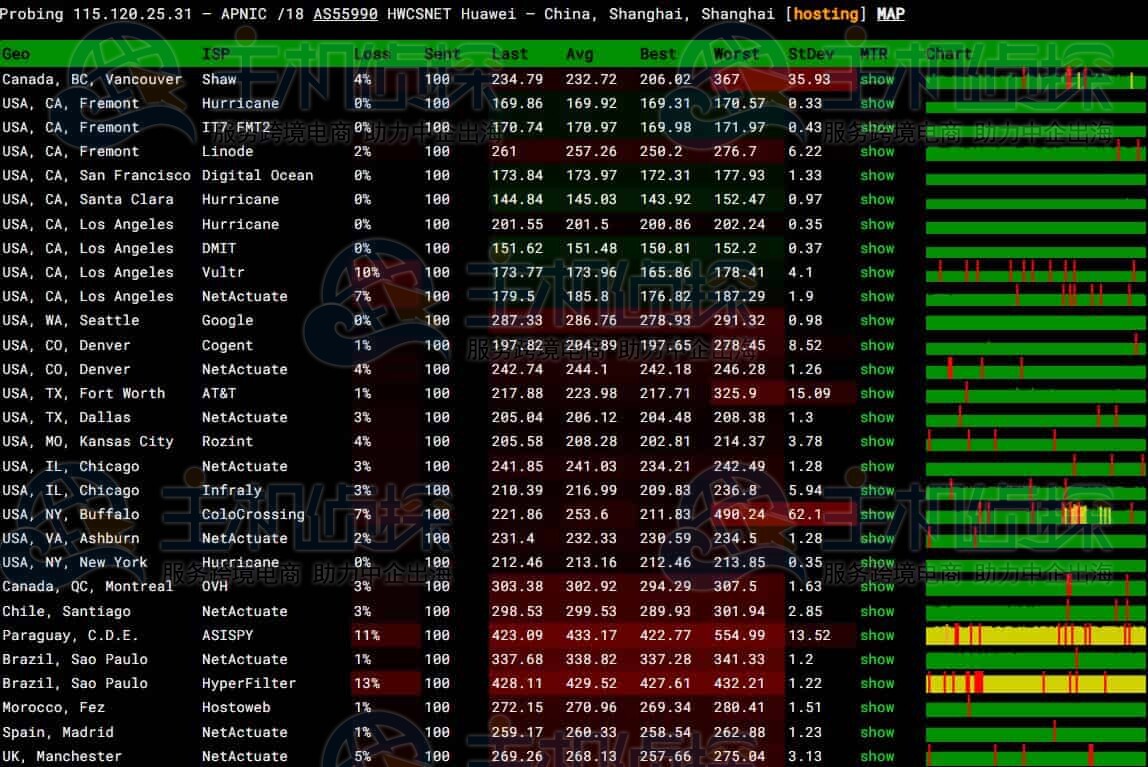The image size is (1148, 767).
Task: Show MTR for Buffalo ColoCrossing row
Action: (877, 515)
